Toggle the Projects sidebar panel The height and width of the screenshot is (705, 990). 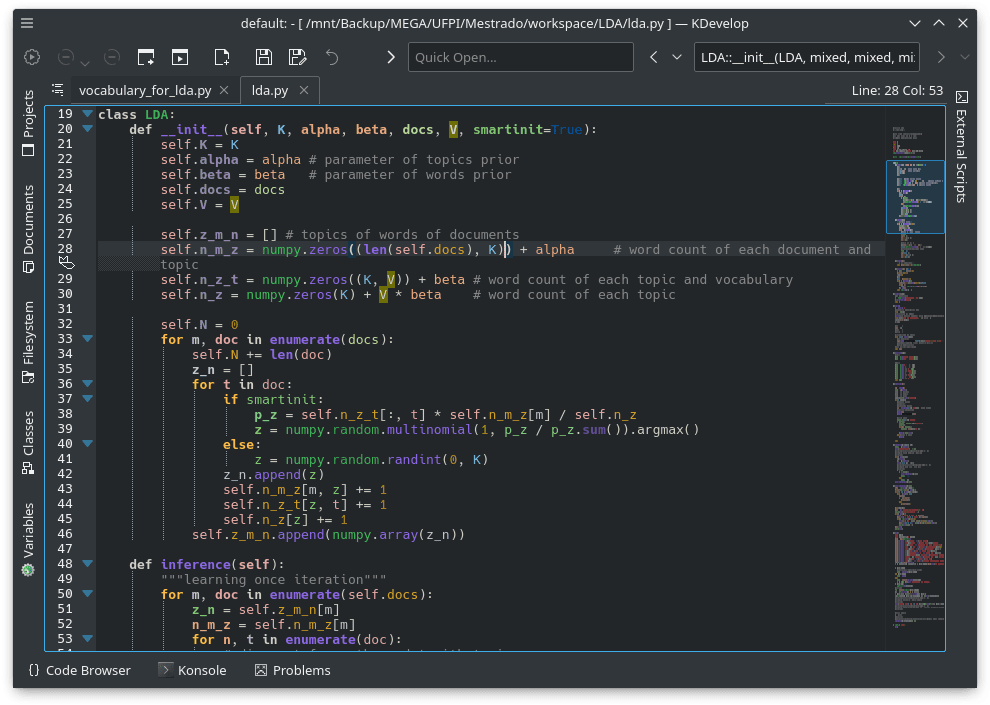pyautogui.click(x=27, y=120)
